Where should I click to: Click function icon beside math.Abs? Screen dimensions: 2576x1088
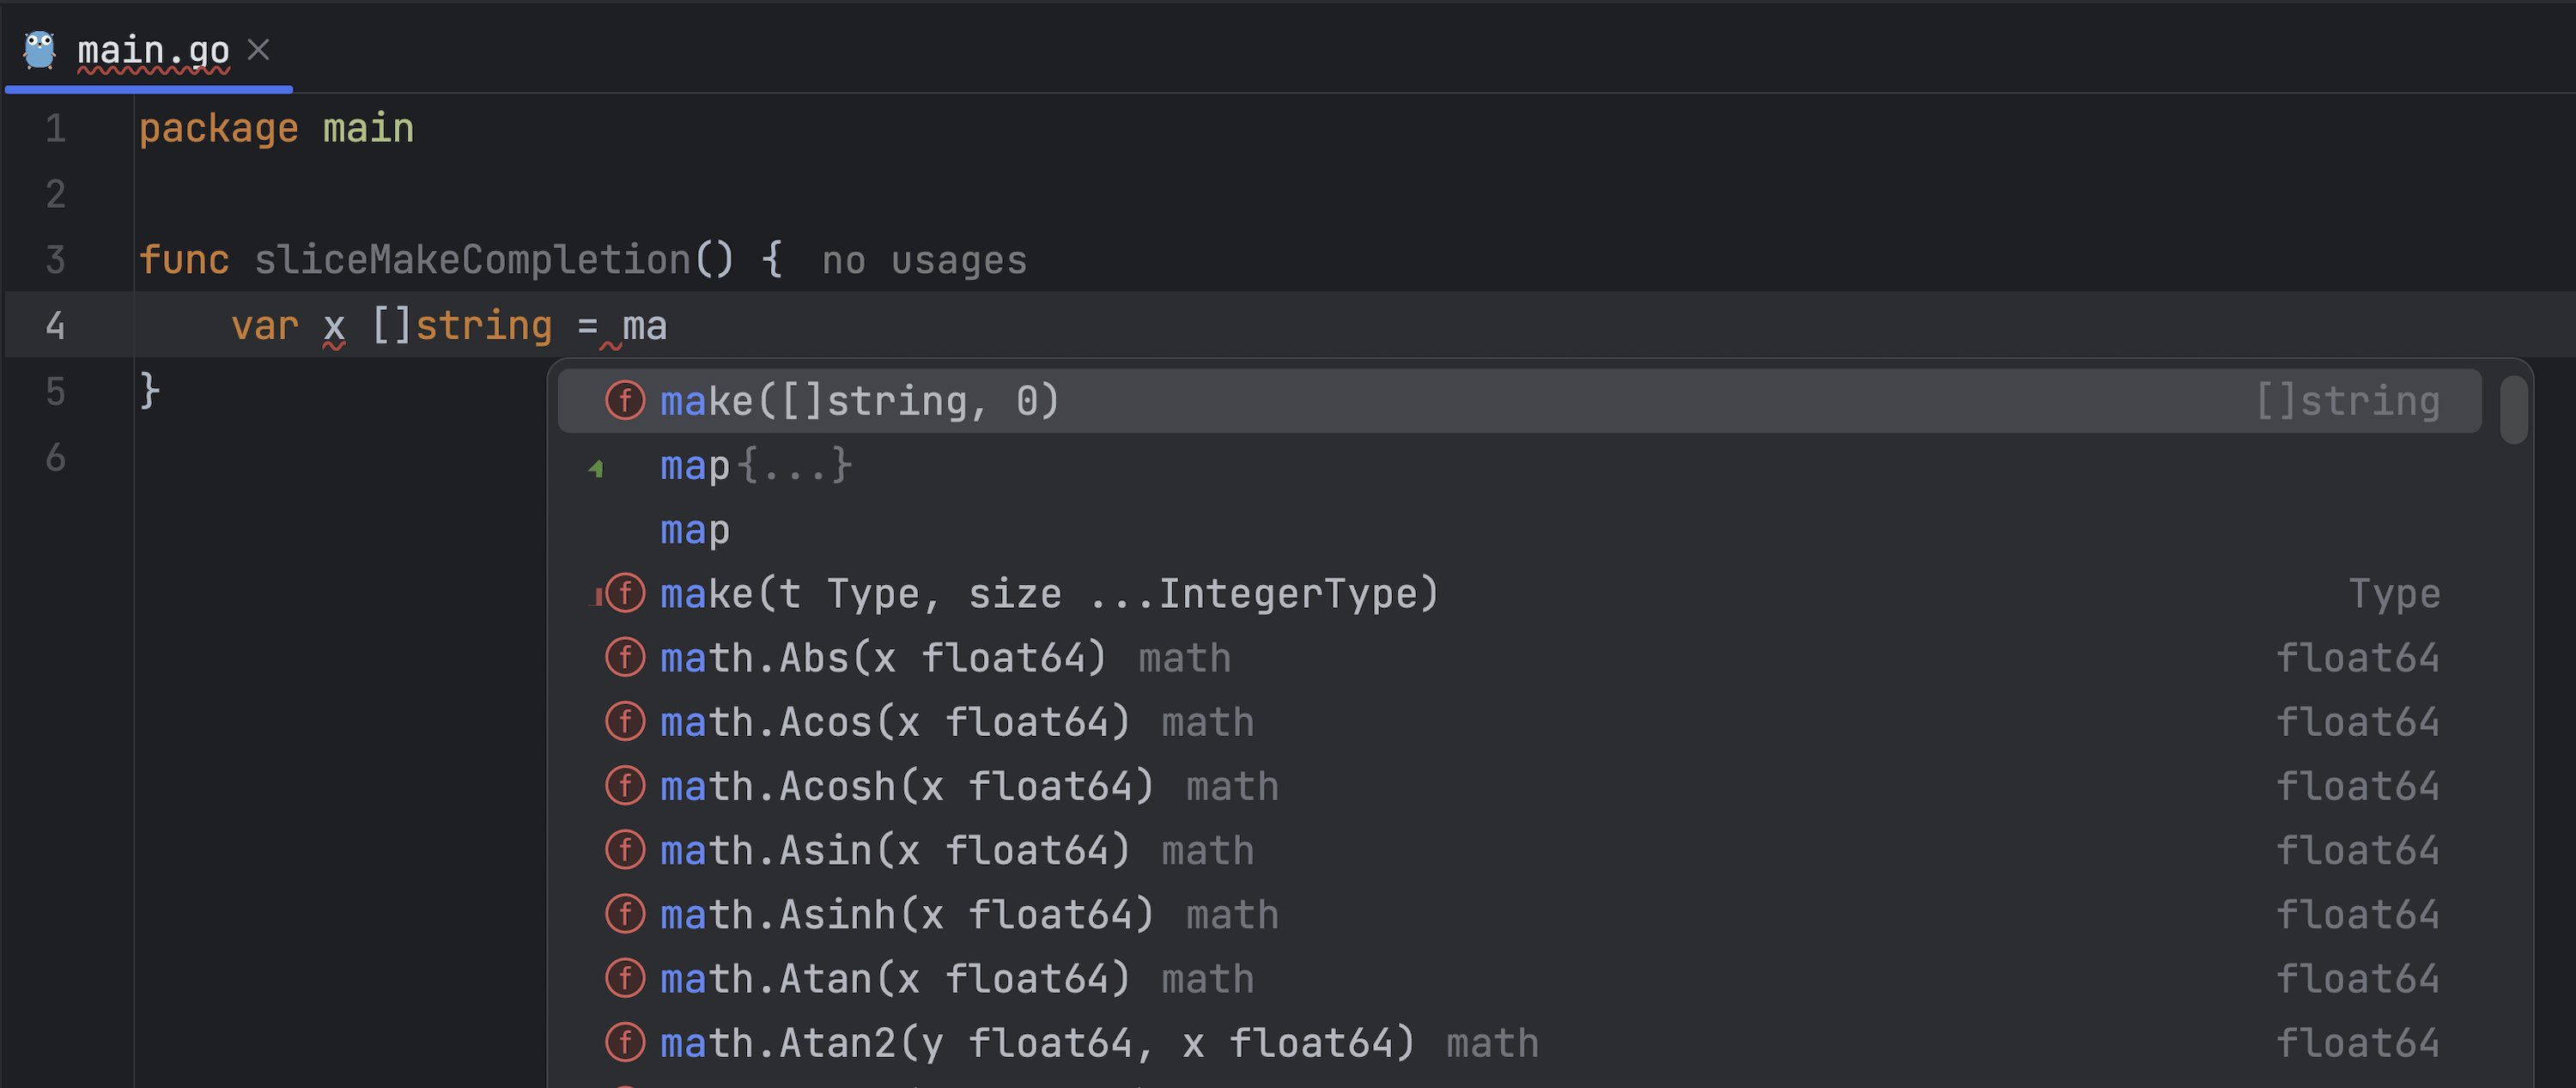point(625,658)
